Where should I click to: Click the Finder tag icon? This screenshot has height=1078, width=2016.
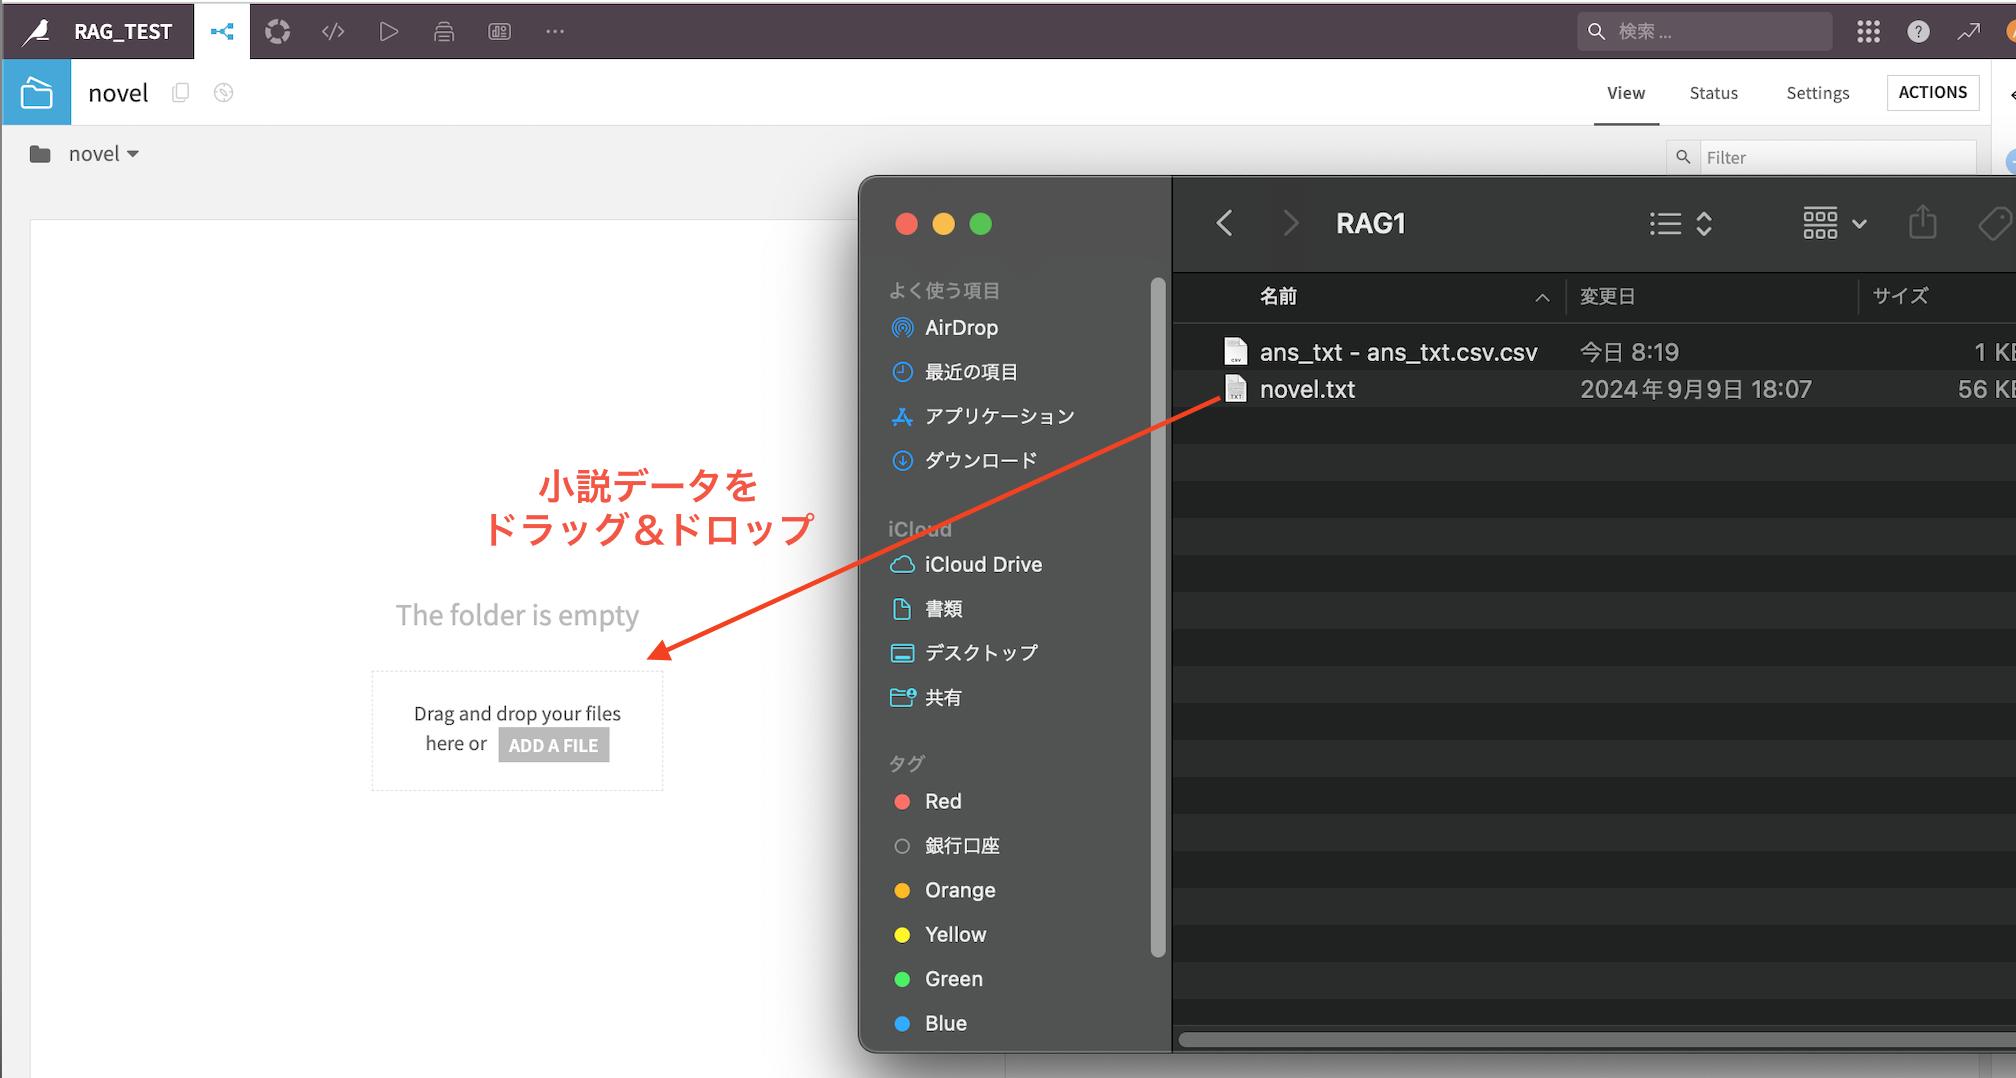[1995, 223]
